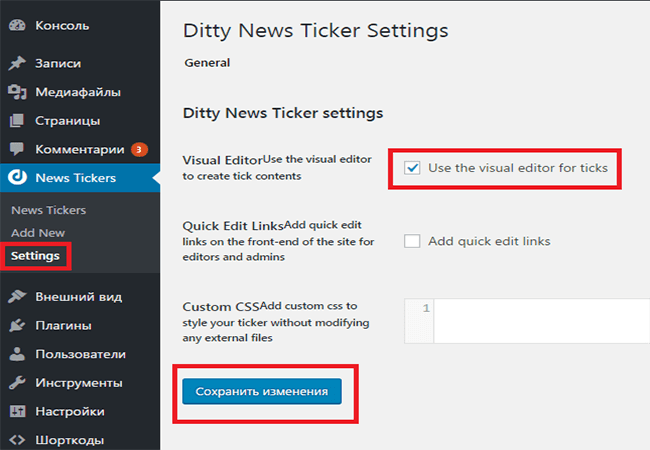Click the Шорткоды code brackets icon
Screen dimensions: 650x450
(17, 440)
